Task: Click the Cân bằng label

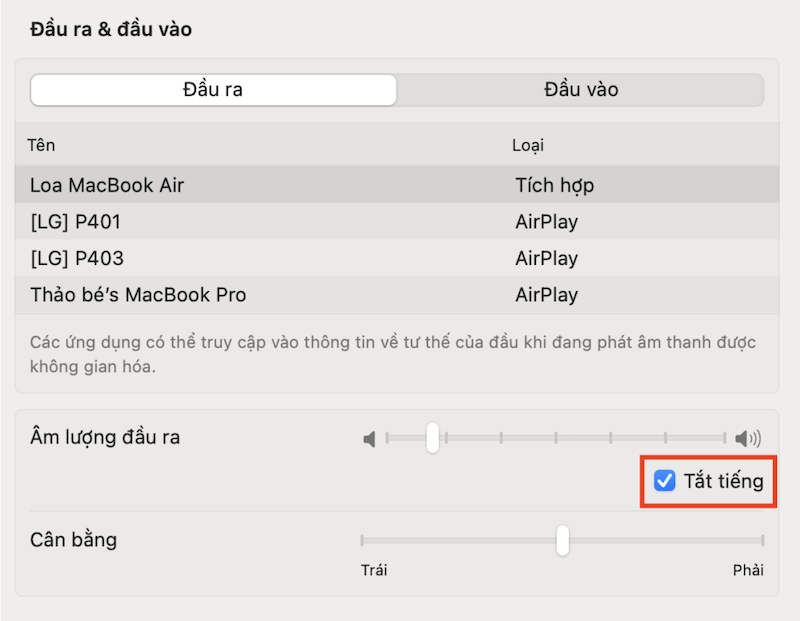Action: coord(73,540)
